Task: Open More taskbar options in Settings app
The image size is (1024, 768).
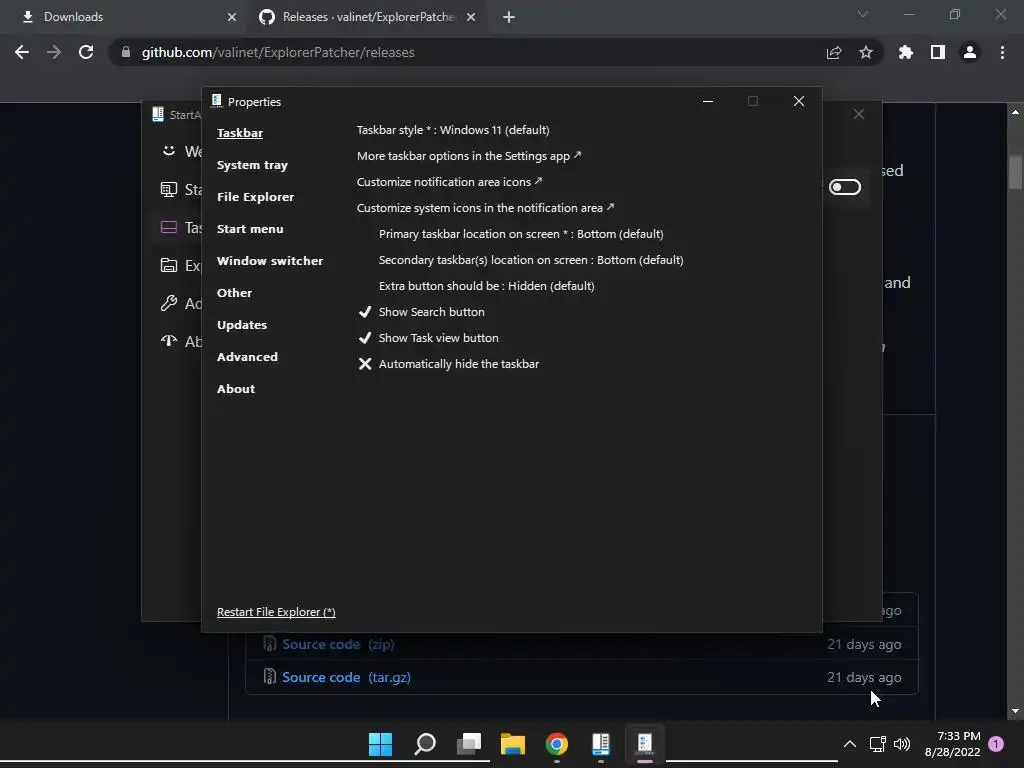Action: click(469, 156)
